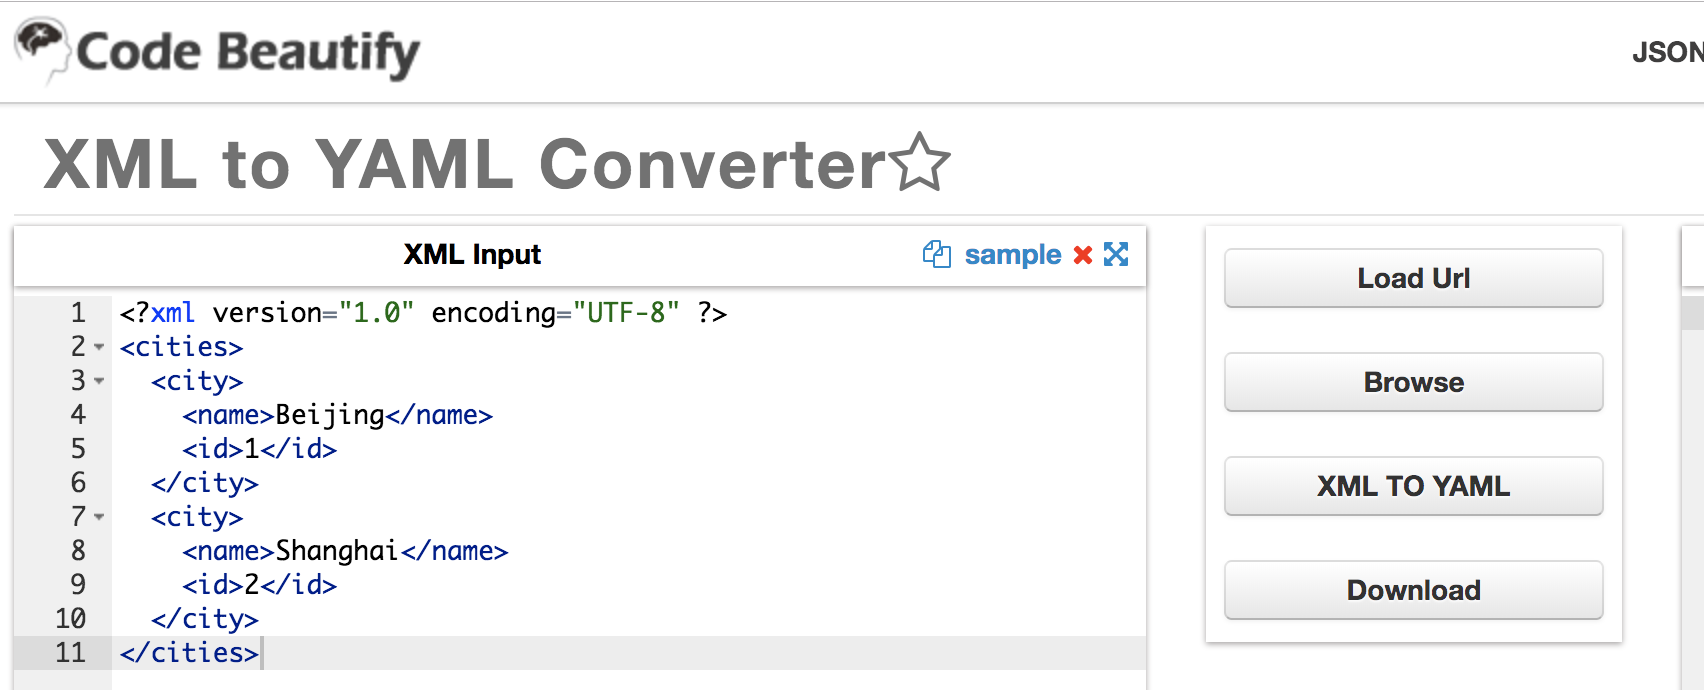Collapse the cities element fold arrow
Image resolution: width=1704 pixels, height=690 pixels.
point(99,348)
